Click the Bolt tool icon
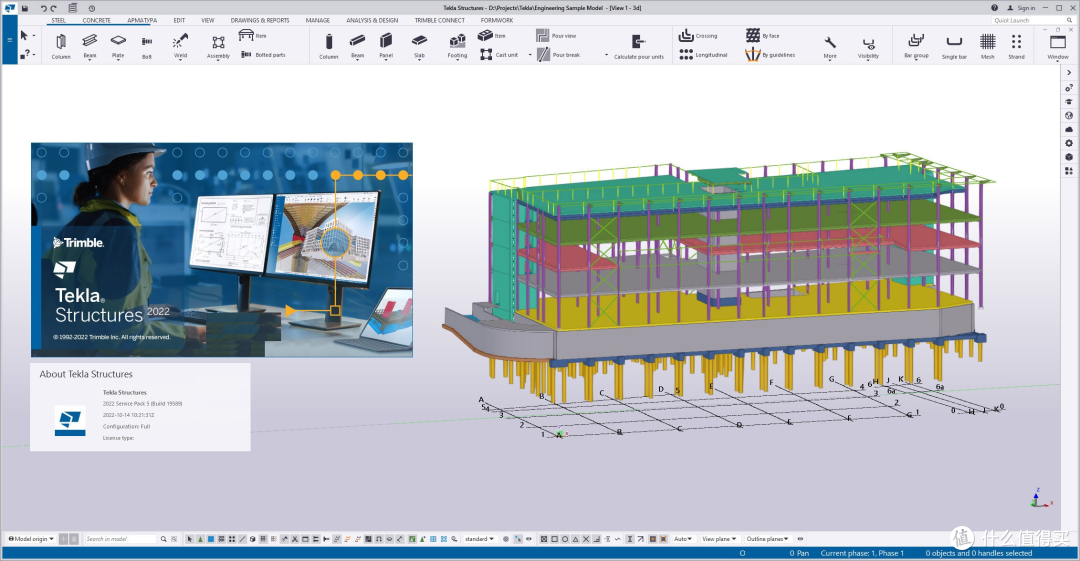This screenshot has height=561, width=1080. click(x=147, y=42)
